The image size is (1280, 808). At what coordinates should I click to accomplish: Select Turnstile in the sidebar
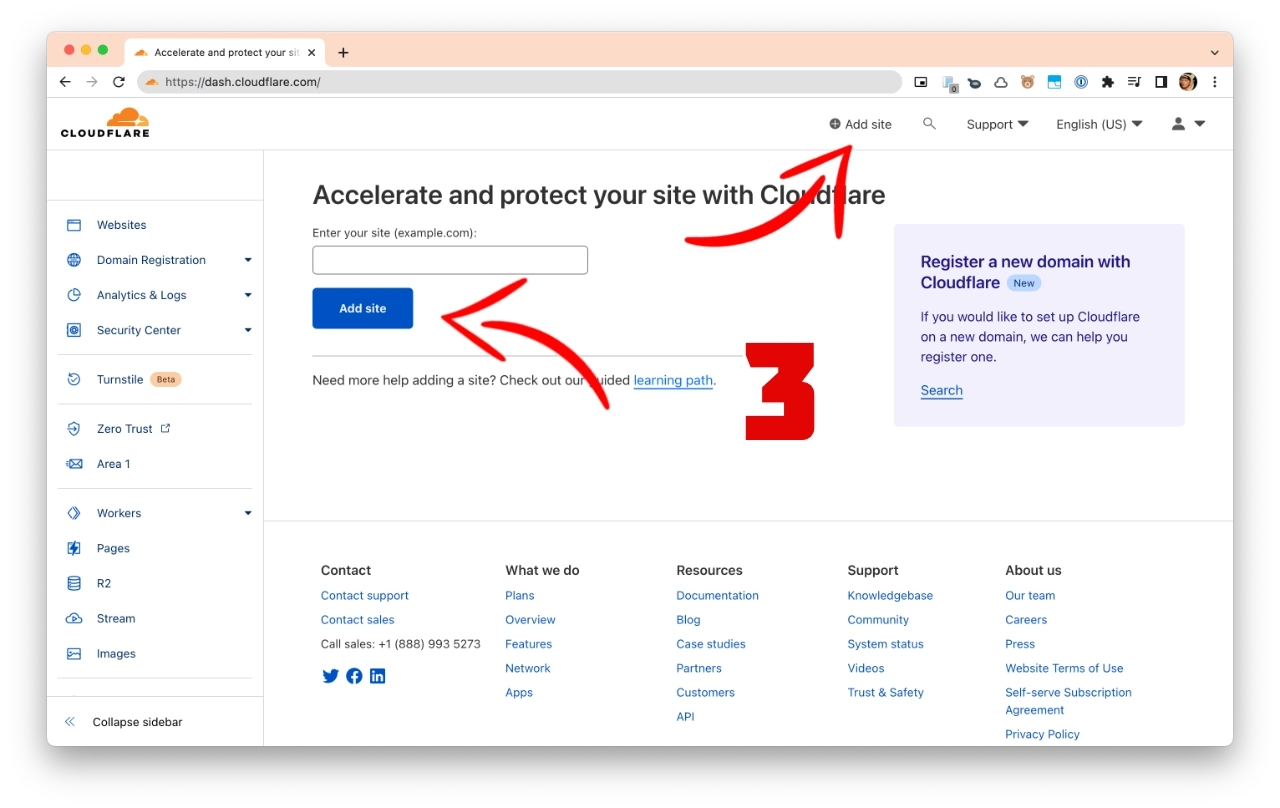point(120,379)
